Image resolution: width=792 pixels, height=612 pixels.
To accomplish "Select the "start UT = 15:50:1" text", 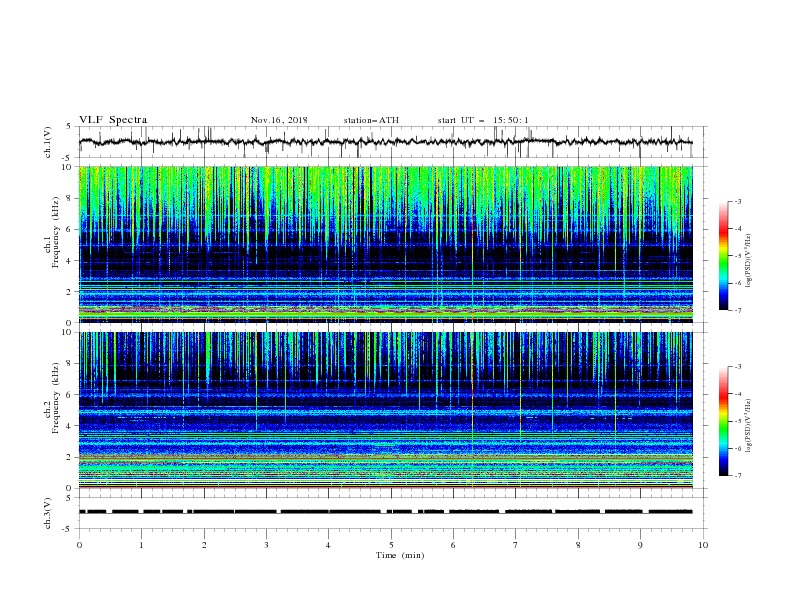I will coord(483,120).
